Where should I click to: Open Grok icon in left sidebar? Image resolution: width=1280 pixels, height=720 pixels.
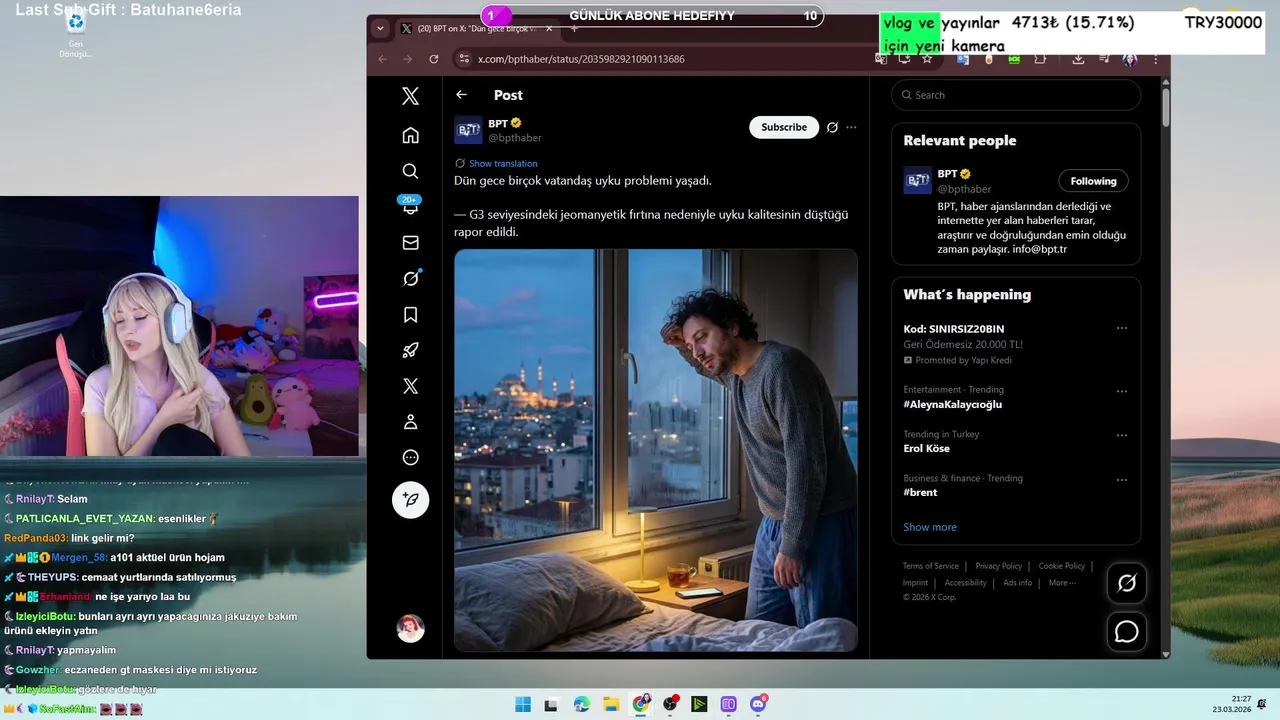[x=410, y=279]
